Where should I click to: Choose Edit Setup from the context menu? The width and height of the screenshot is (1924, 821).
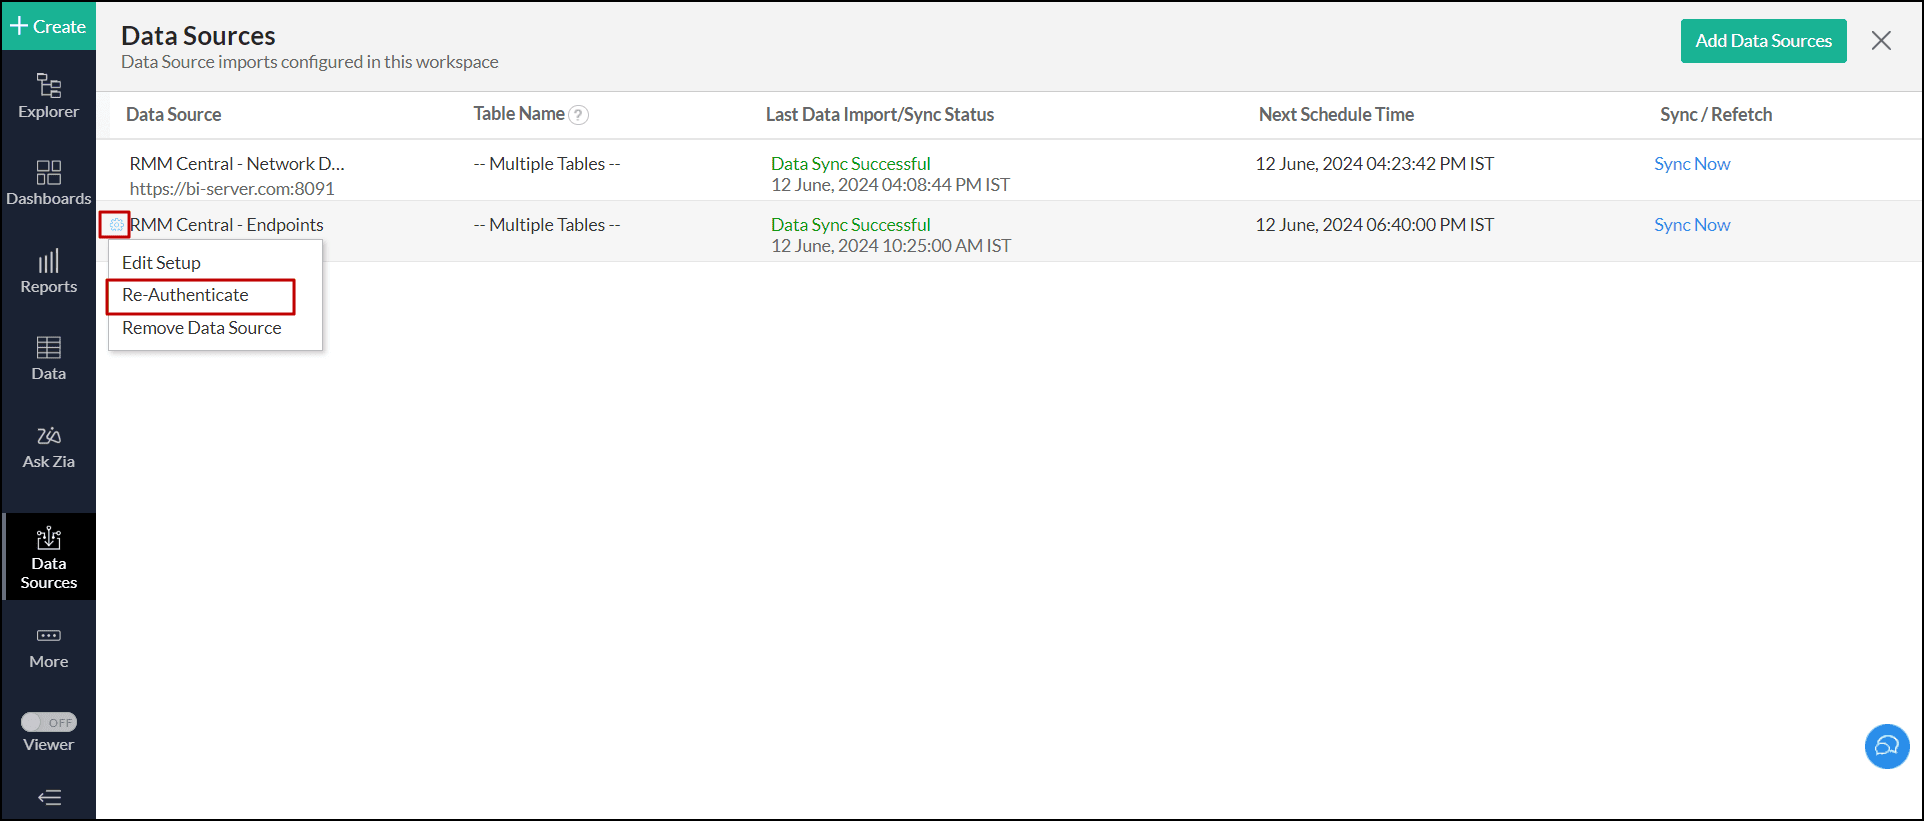[x=161, y=263]
